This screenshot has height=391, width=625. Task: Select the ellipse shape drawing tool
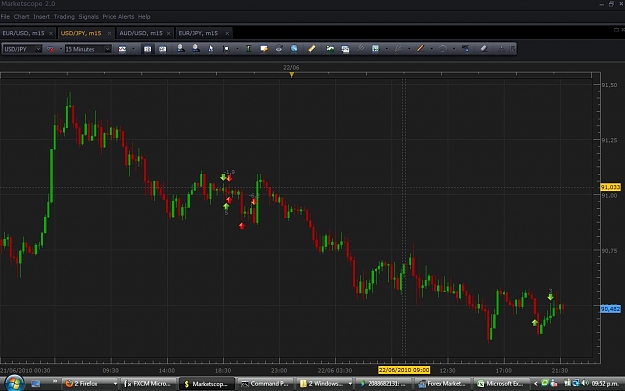click(x=442, y=49)
